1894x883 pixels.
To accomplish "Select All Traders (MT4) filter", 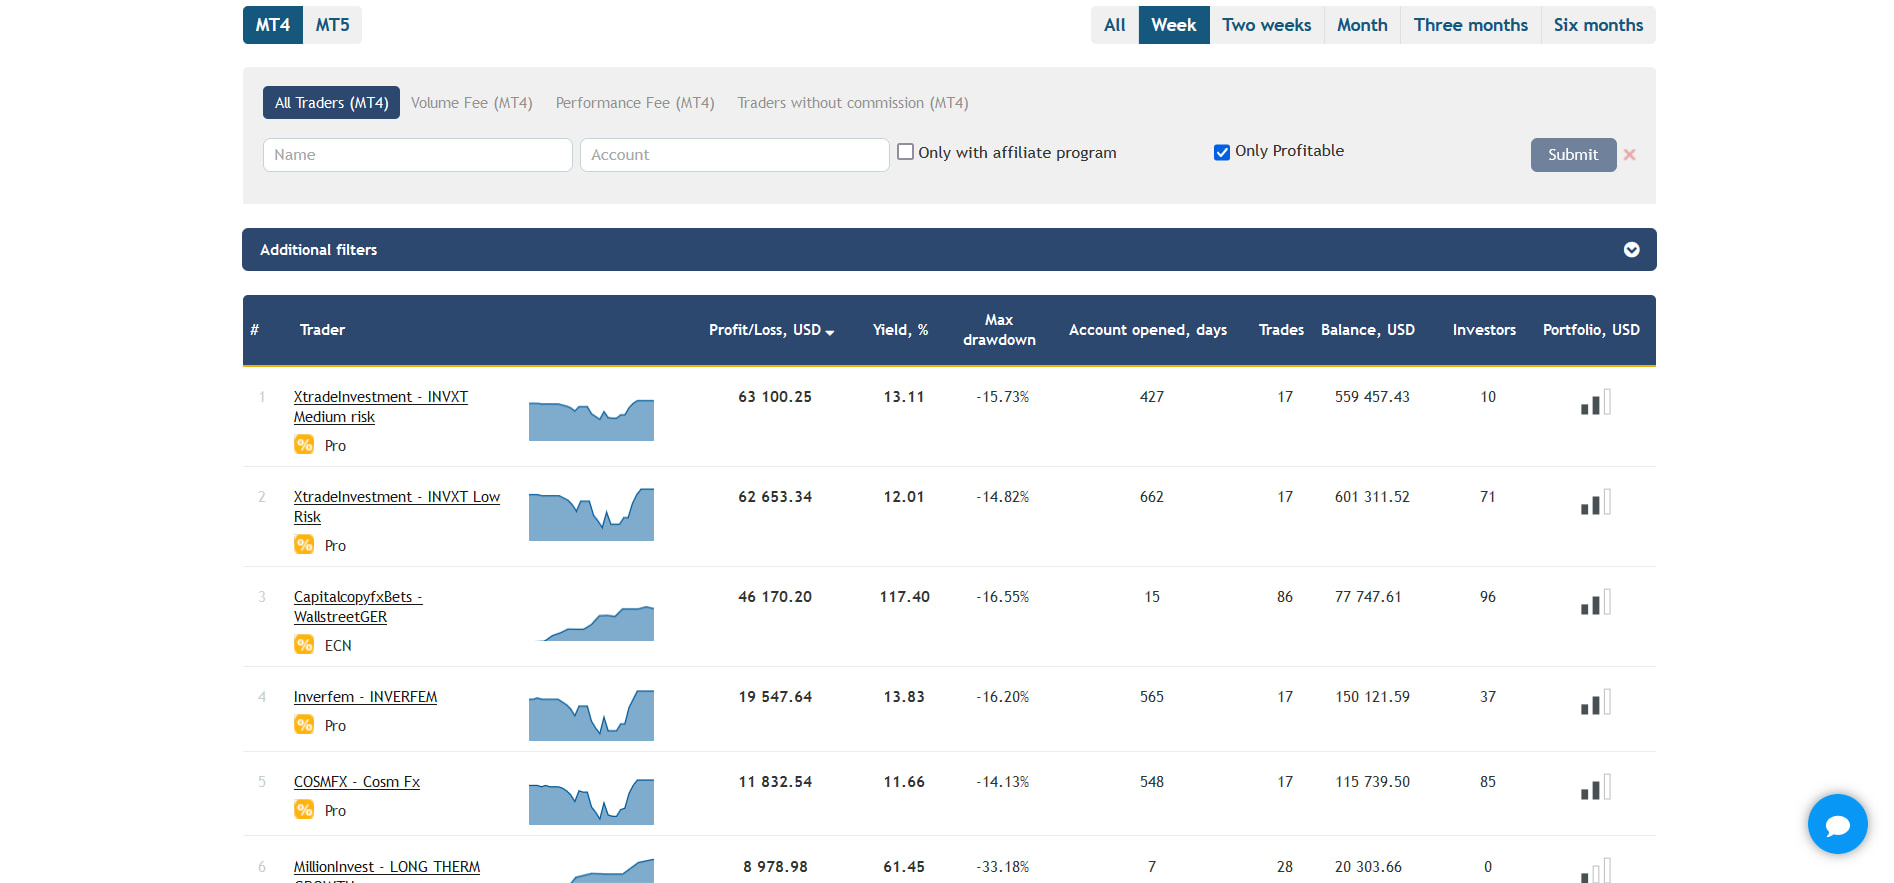I will (331, 103).
